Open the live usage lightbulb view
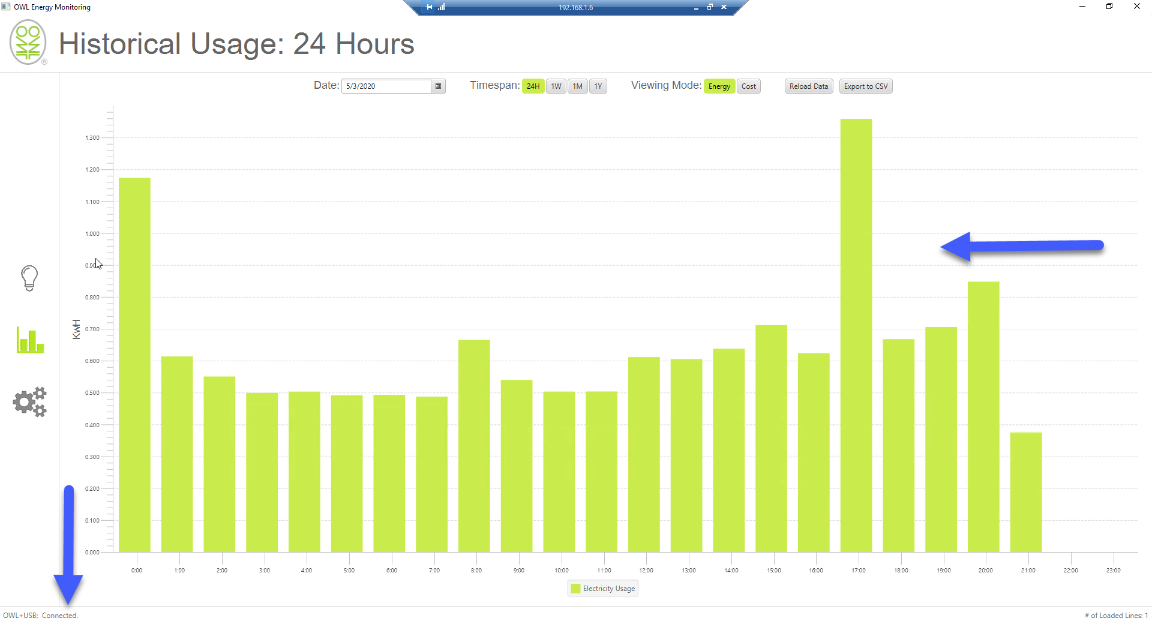Screen dimensions: 1152x624 point(29,278)
